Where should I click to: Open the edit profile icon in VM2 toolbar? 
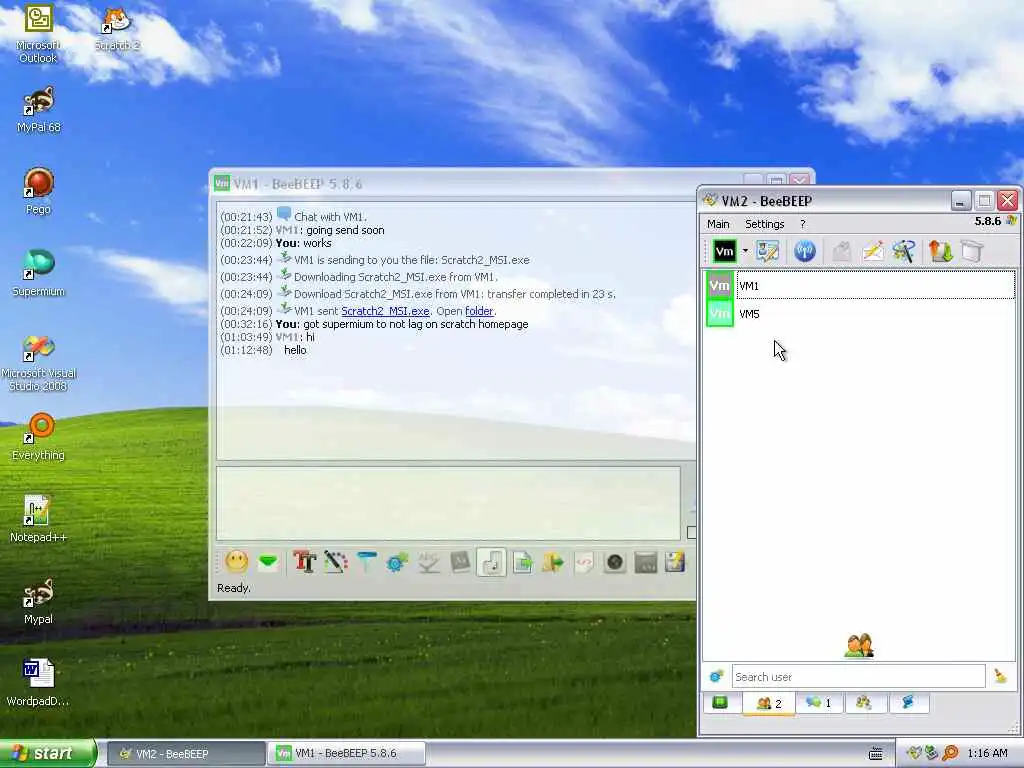tap(768, 251)
